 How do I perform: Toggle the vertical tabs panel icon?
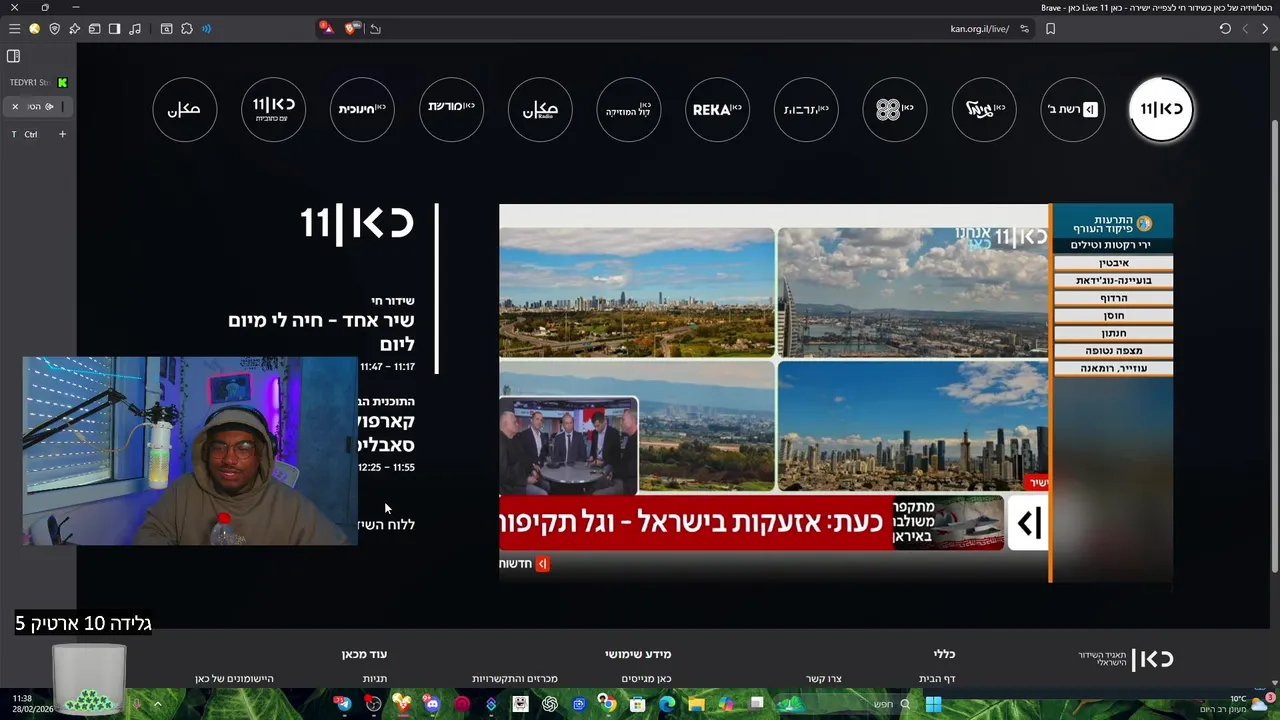(x=14, y=56)
